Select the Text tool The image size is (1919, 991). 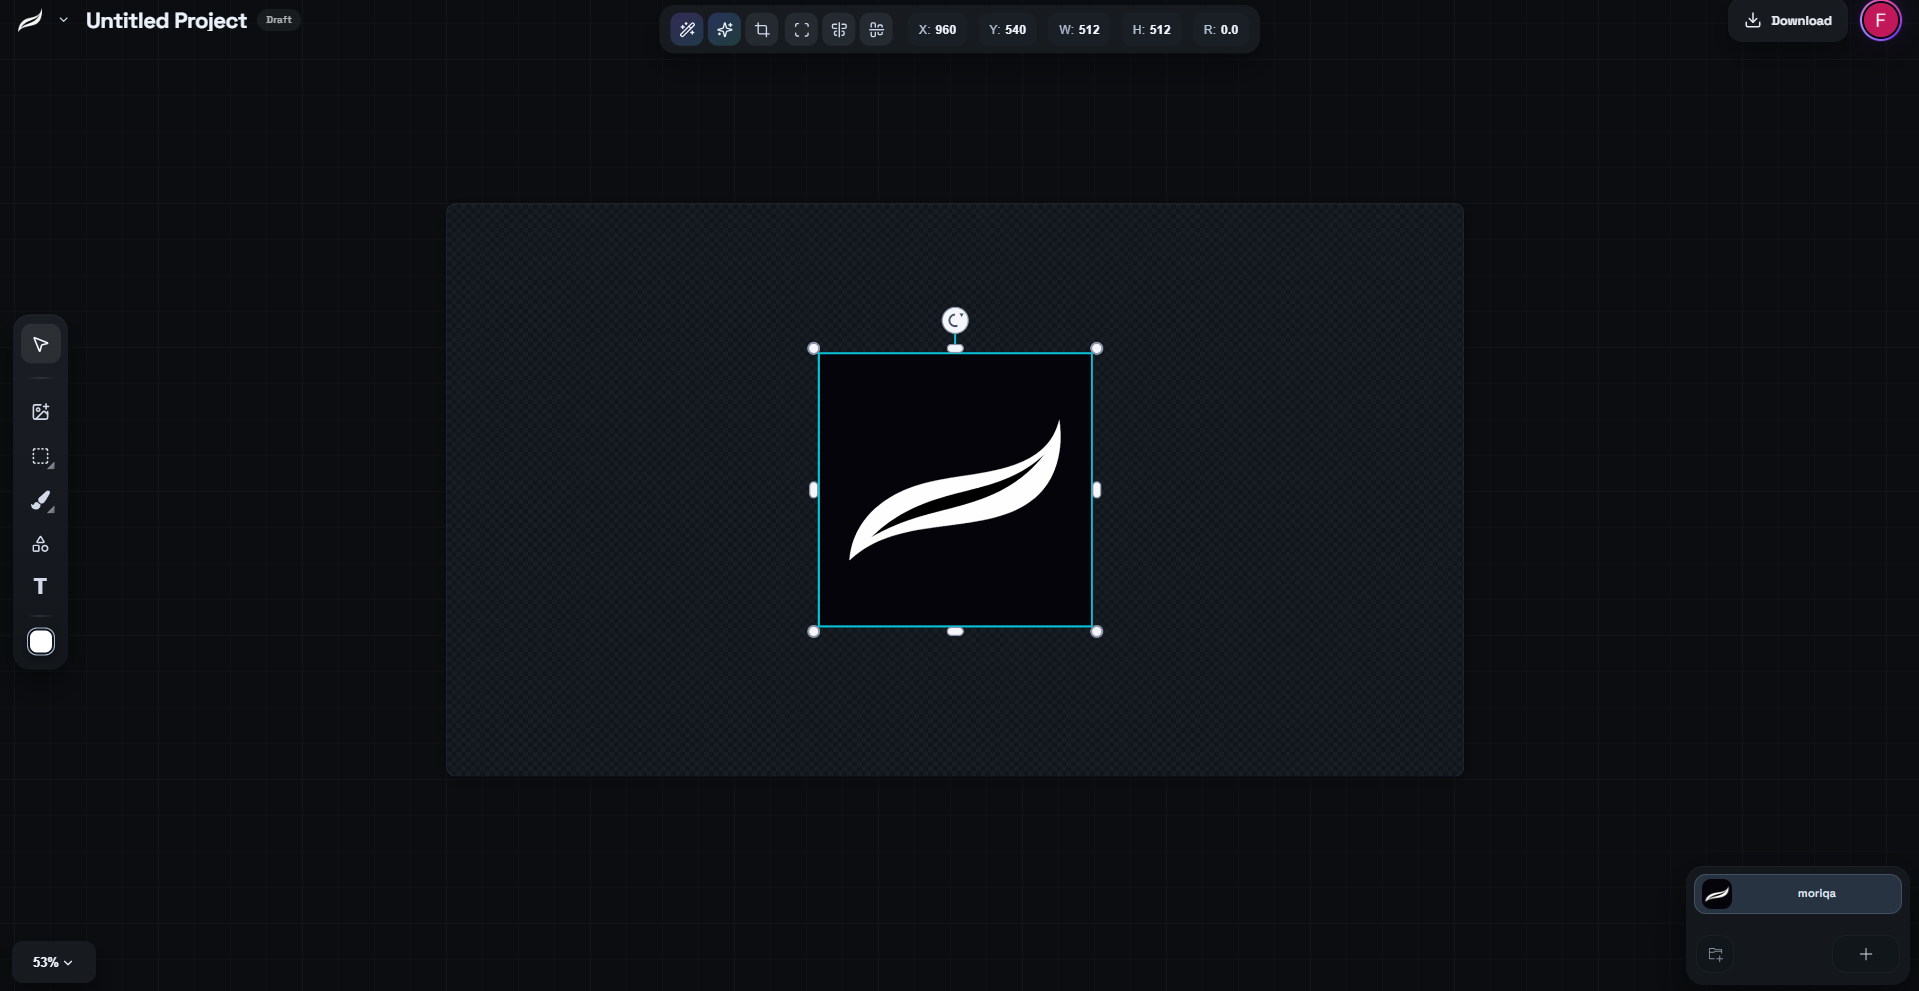[x=41, y=587]
